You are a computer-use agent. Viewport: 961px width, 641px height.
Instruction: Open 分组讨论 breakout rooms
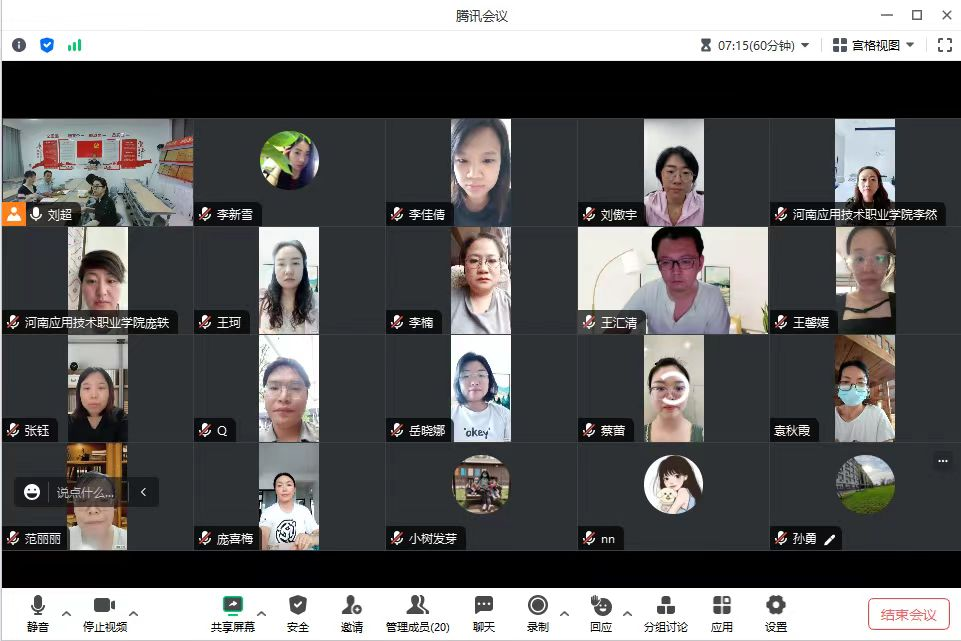[x=665, y=612]
